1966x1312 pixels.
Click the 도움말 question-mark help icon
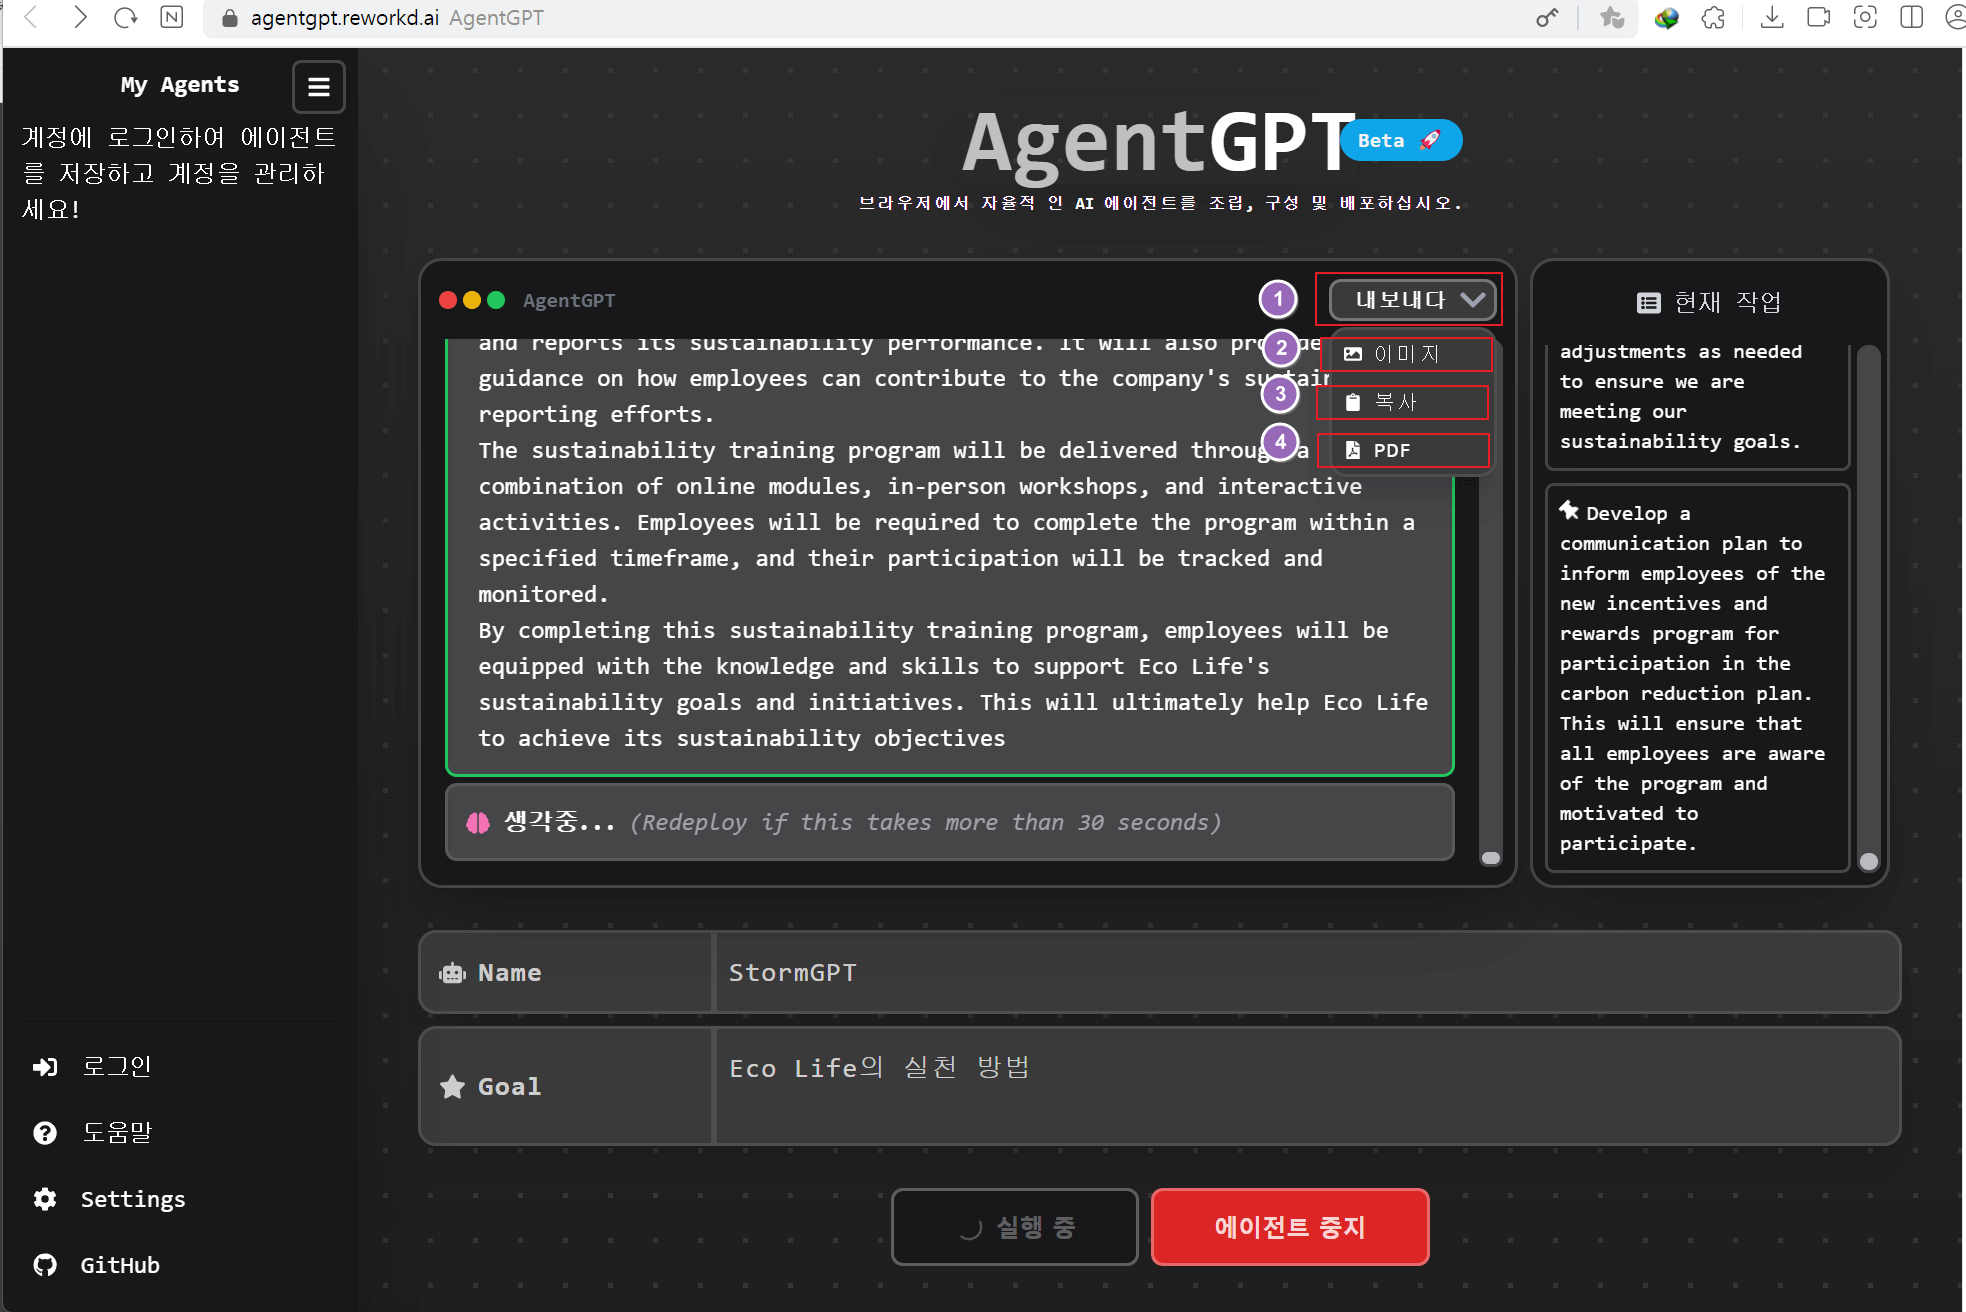pos(45,1131)
